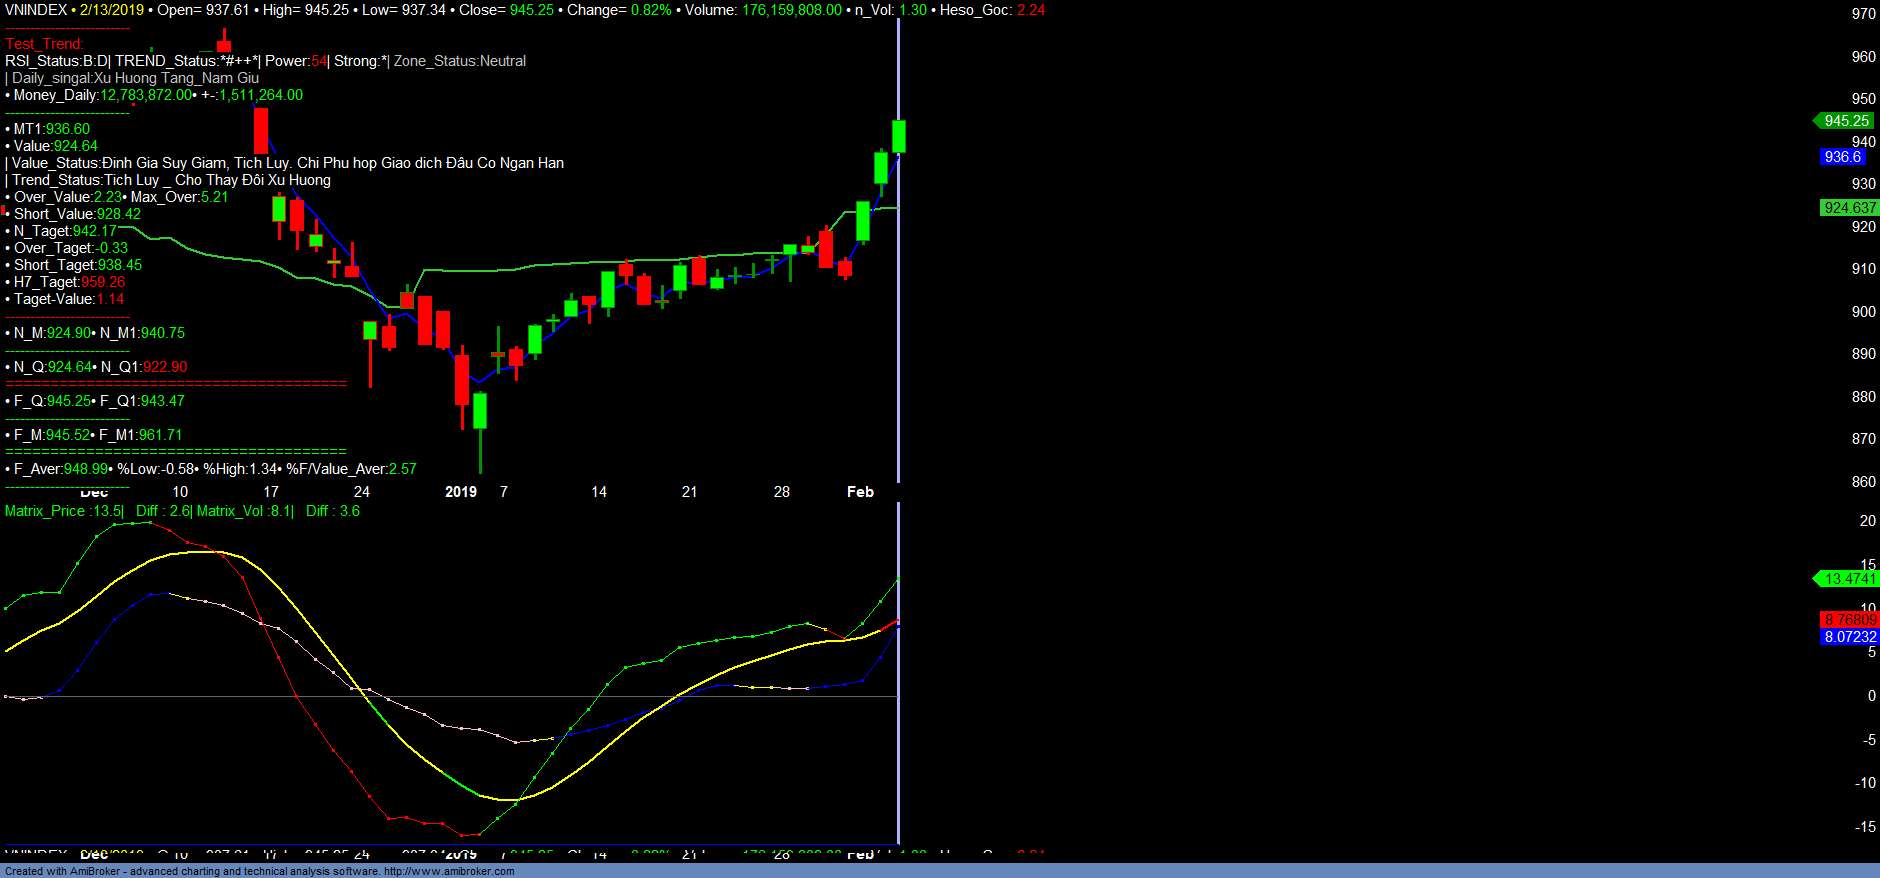Image resolution: width=1880 pixels, height=878 pixels.
Task: Click the Matrix_Price indicator title text
Action: click(x=45, y=511)
